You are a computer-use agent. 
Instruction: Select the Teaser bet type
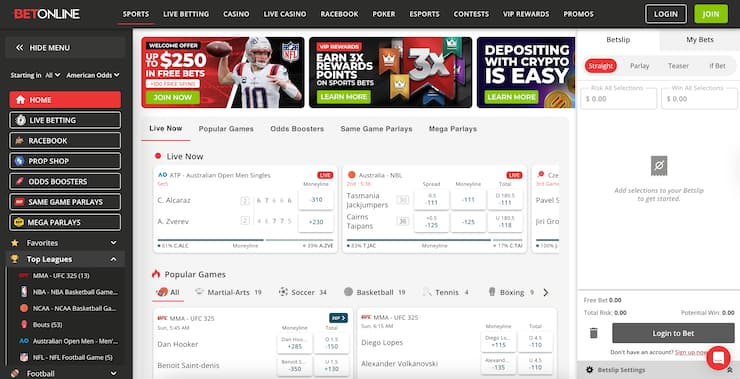pos(678,66)
